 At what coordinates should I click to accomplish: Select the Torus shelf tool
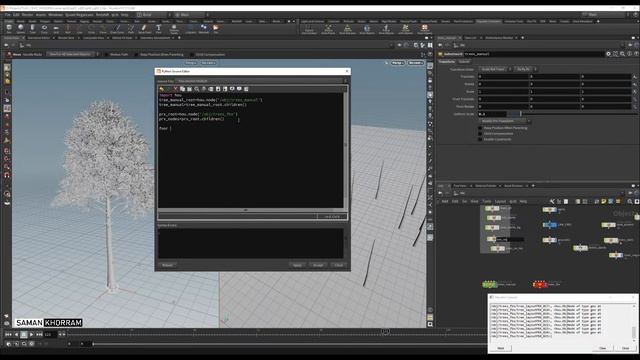coord(44,29)
